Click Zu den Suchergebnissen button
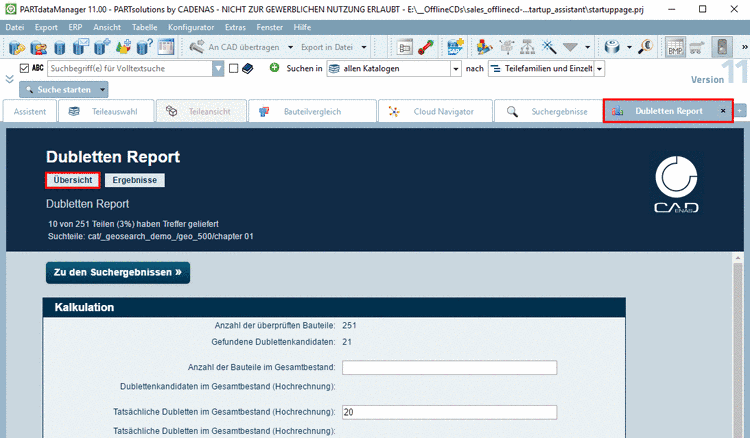The width and height of the screenshot is (750, 438). (x=118, y=272)
